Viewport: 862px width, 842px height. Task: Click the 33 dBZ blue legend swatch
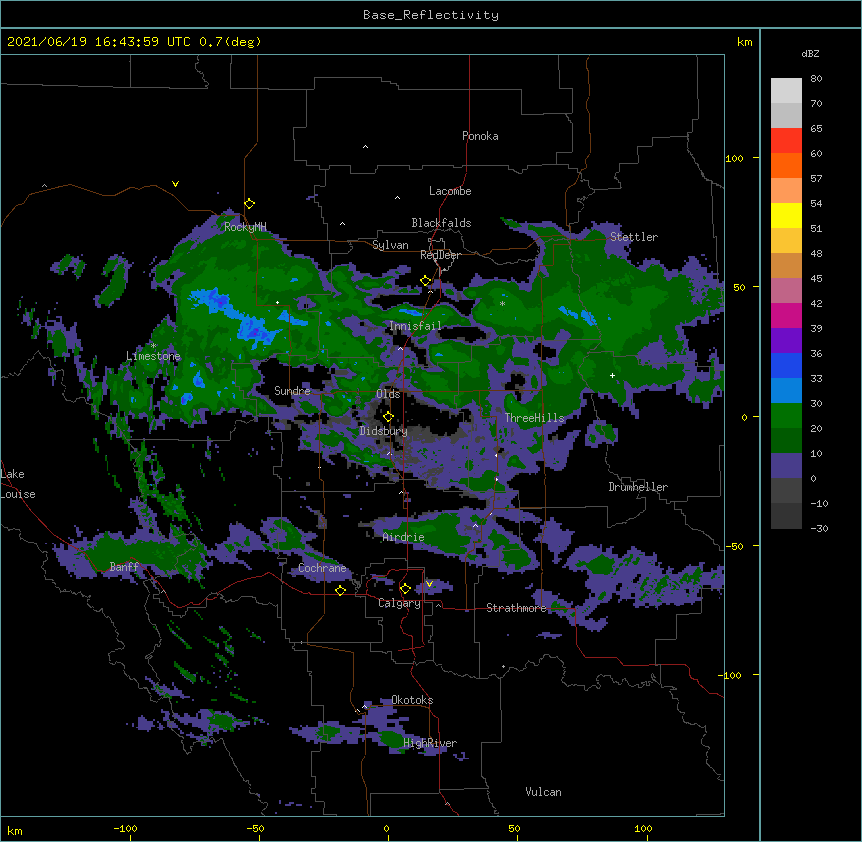coord(786,365)
